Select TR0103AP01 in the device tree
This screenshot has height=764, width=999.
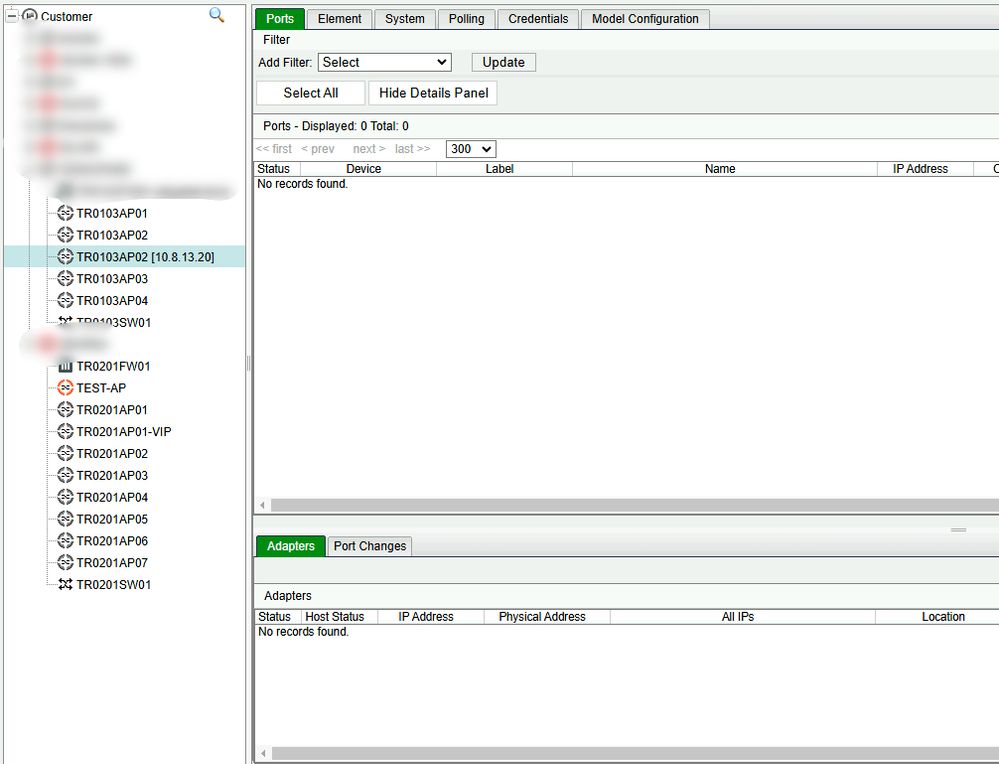click(x=112, y=213)
